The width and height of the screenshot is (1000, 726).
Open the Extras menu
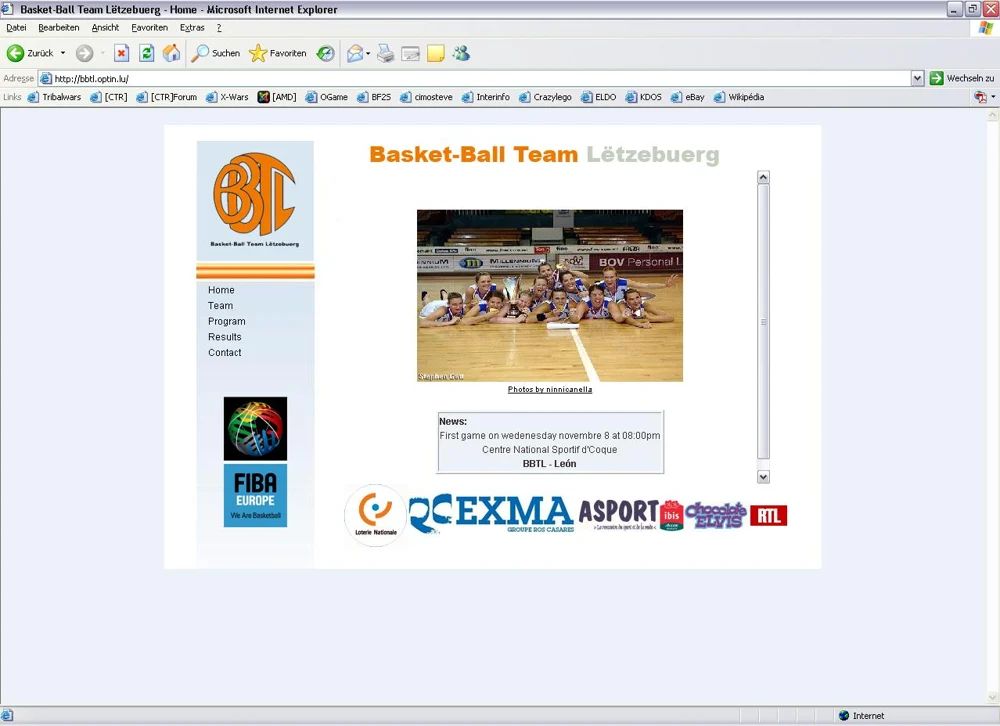point(192,27)
